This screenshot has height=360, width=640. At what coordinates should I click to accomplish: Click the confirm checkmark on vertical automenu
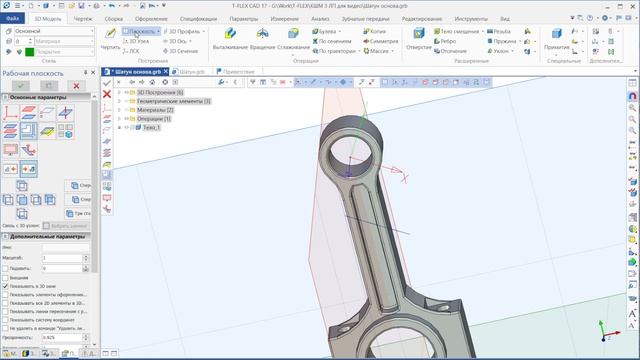coord(107,83)
